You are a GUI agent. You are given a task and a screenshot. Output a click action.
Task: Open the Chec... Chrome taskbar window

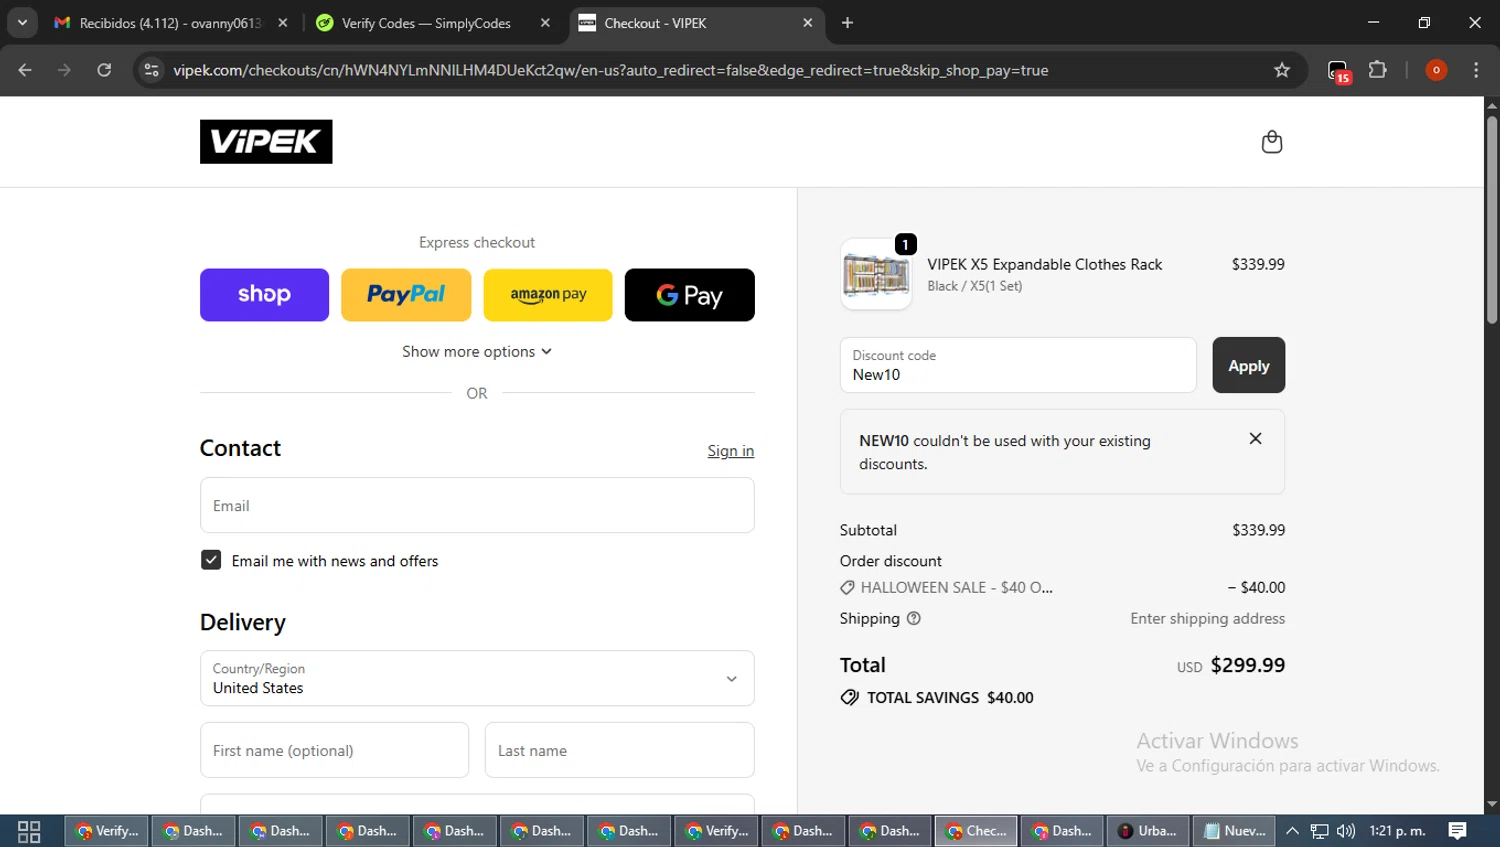click(977, 831)
